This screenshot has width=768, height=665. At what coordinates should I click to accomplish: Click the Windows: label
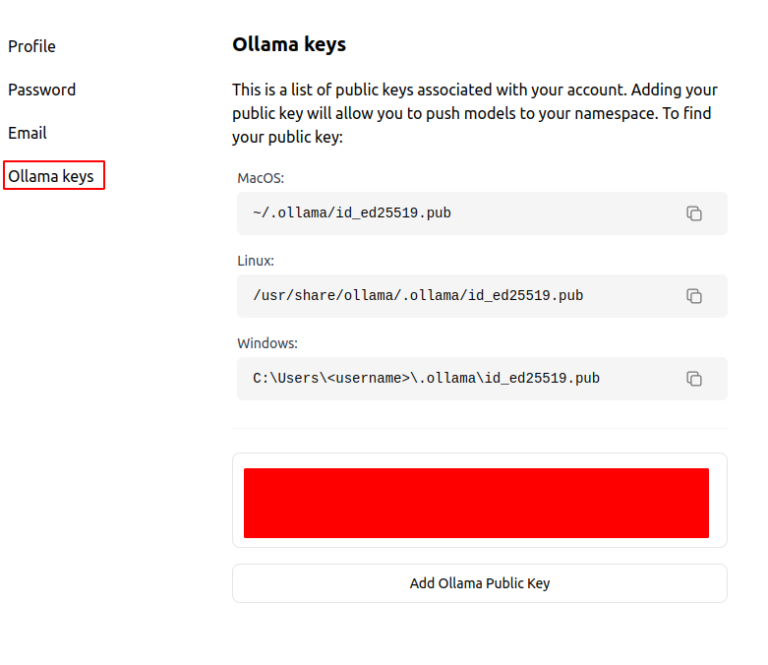(x=267, y=343)
